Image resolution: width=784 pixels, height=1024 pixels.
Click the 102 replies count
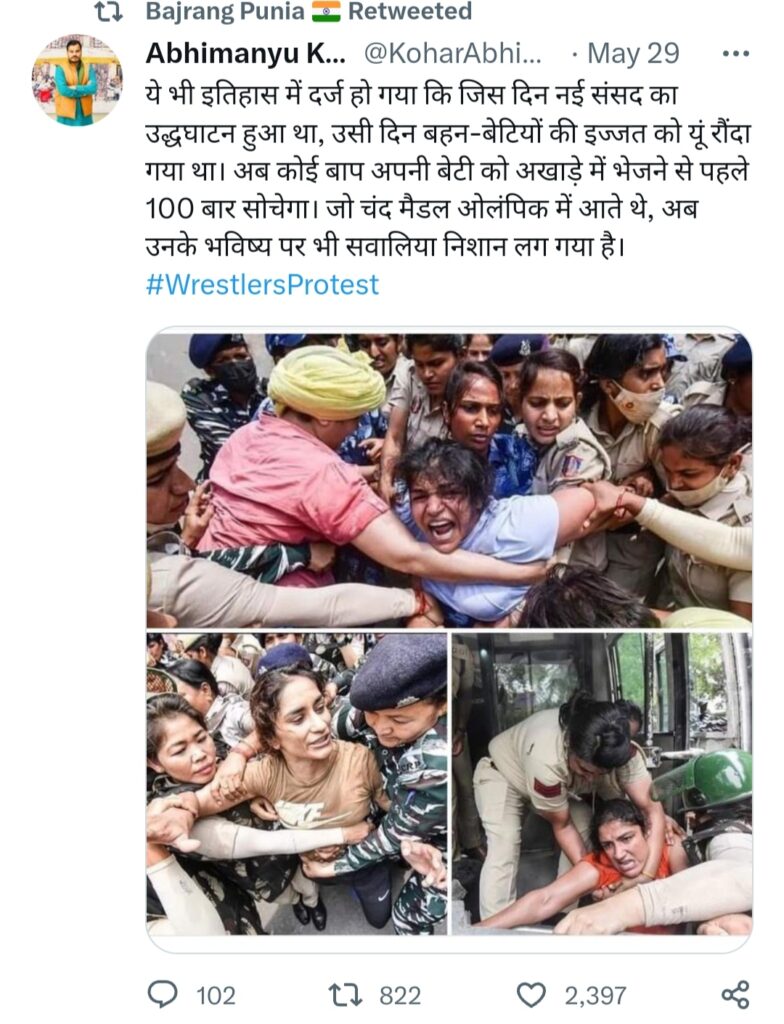coord(216,996)
